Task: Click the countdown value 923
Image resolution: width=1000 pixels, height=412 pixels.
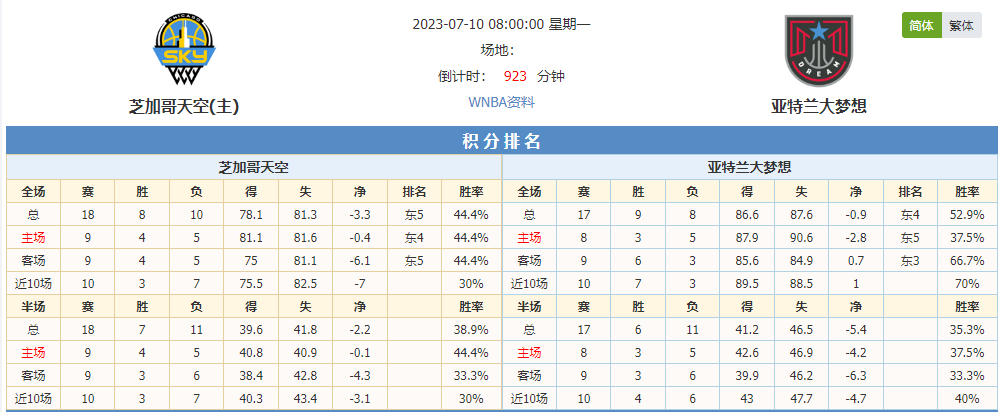Action: tap(515, 77)
